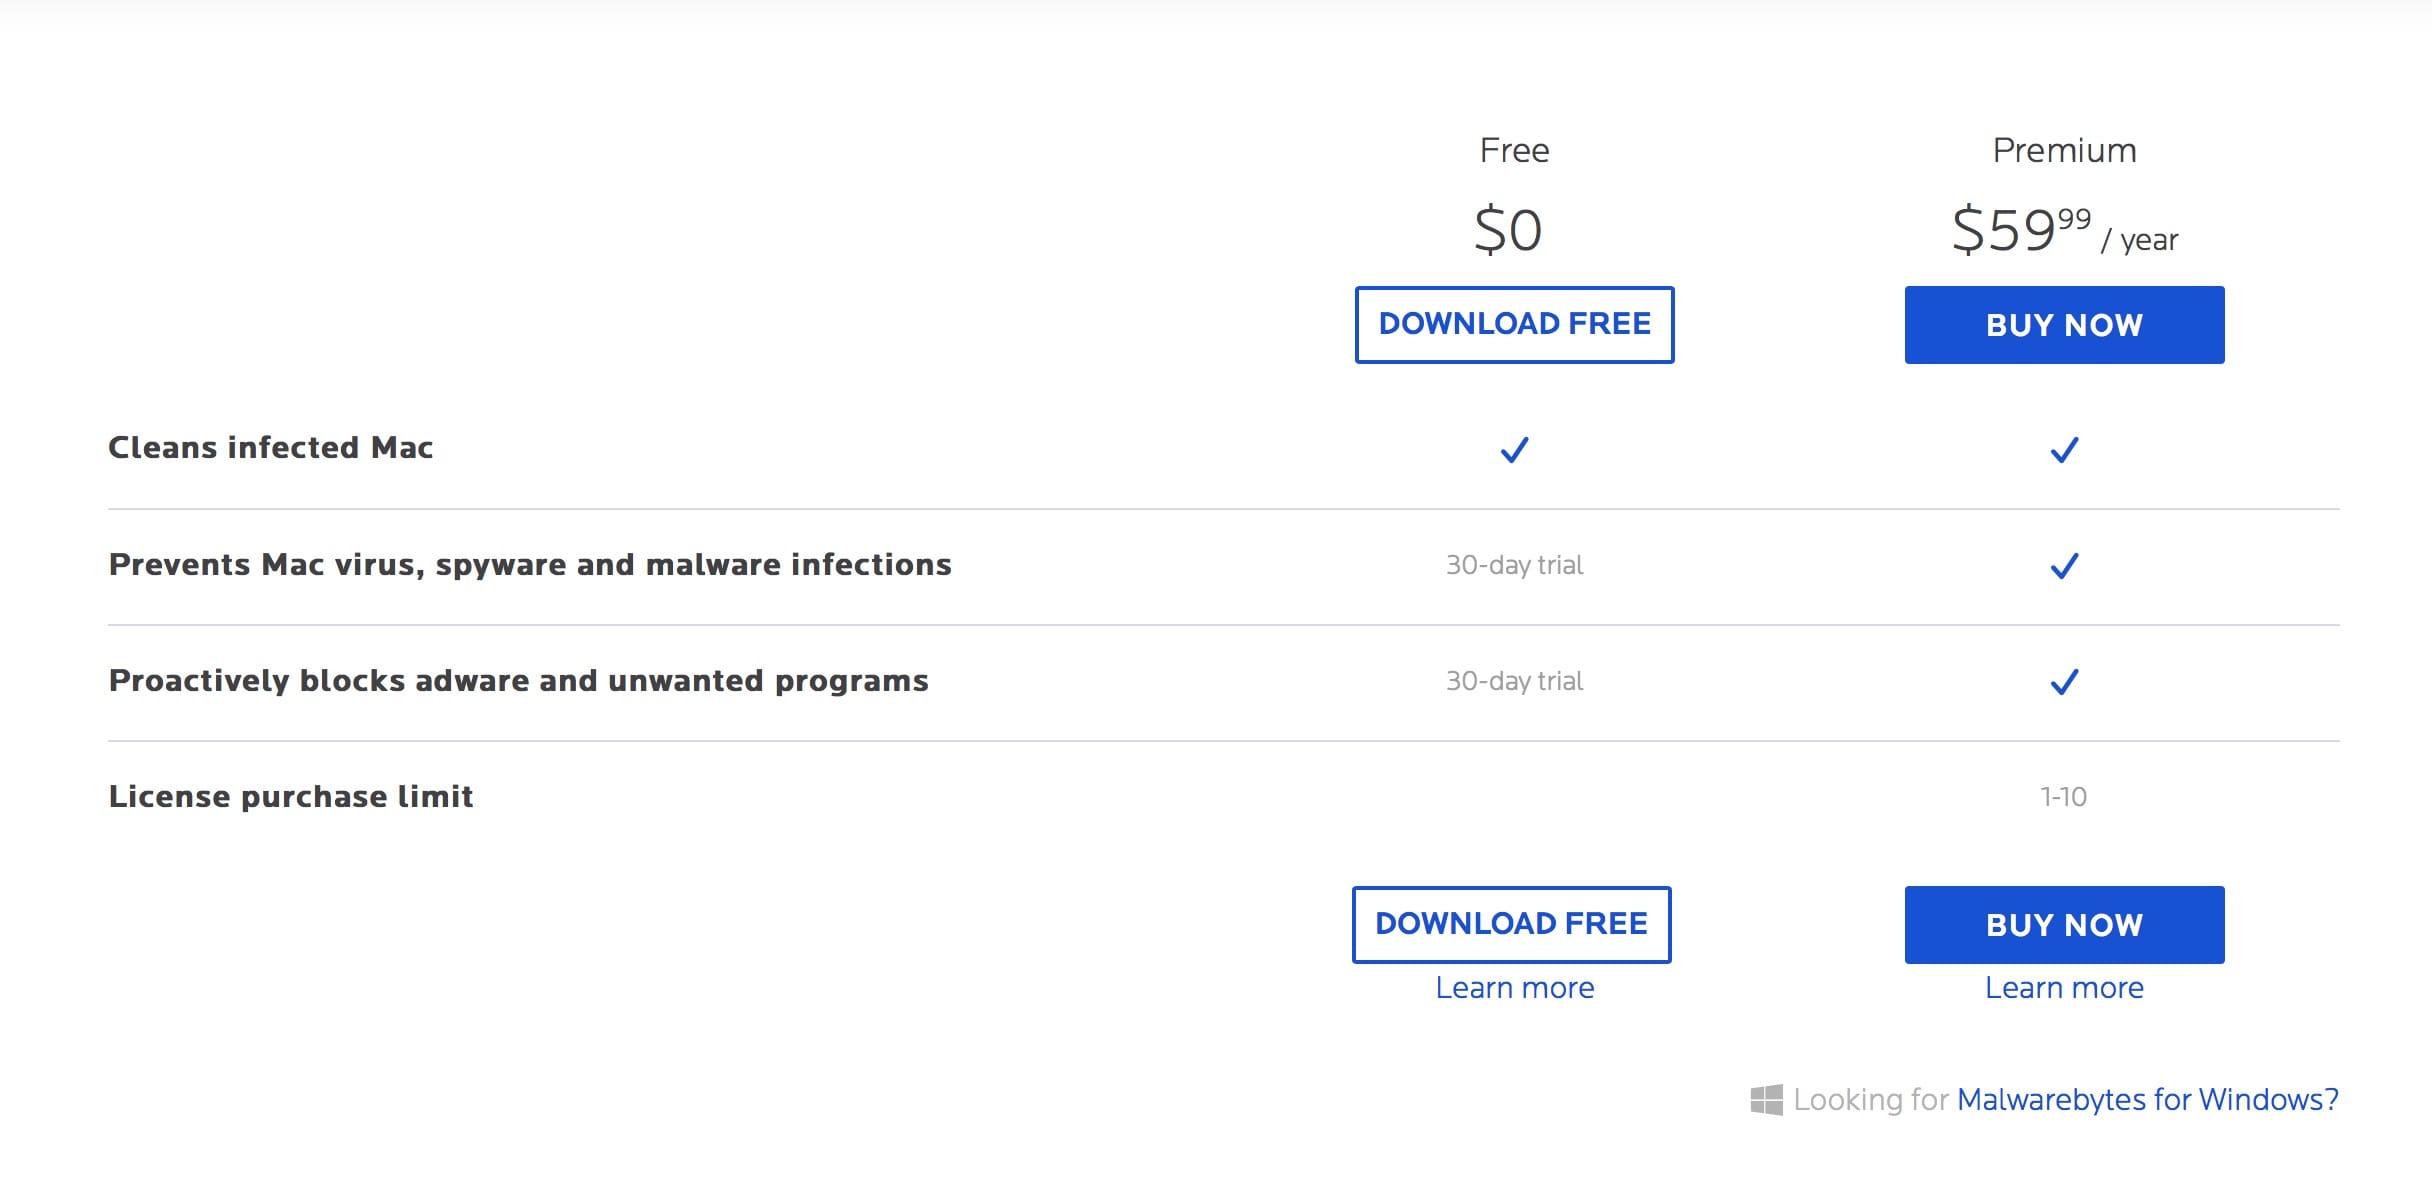2432x1198 pixels.
Task: Select the Prevents Mac virus feature row
Action: [x=530, y=564]
